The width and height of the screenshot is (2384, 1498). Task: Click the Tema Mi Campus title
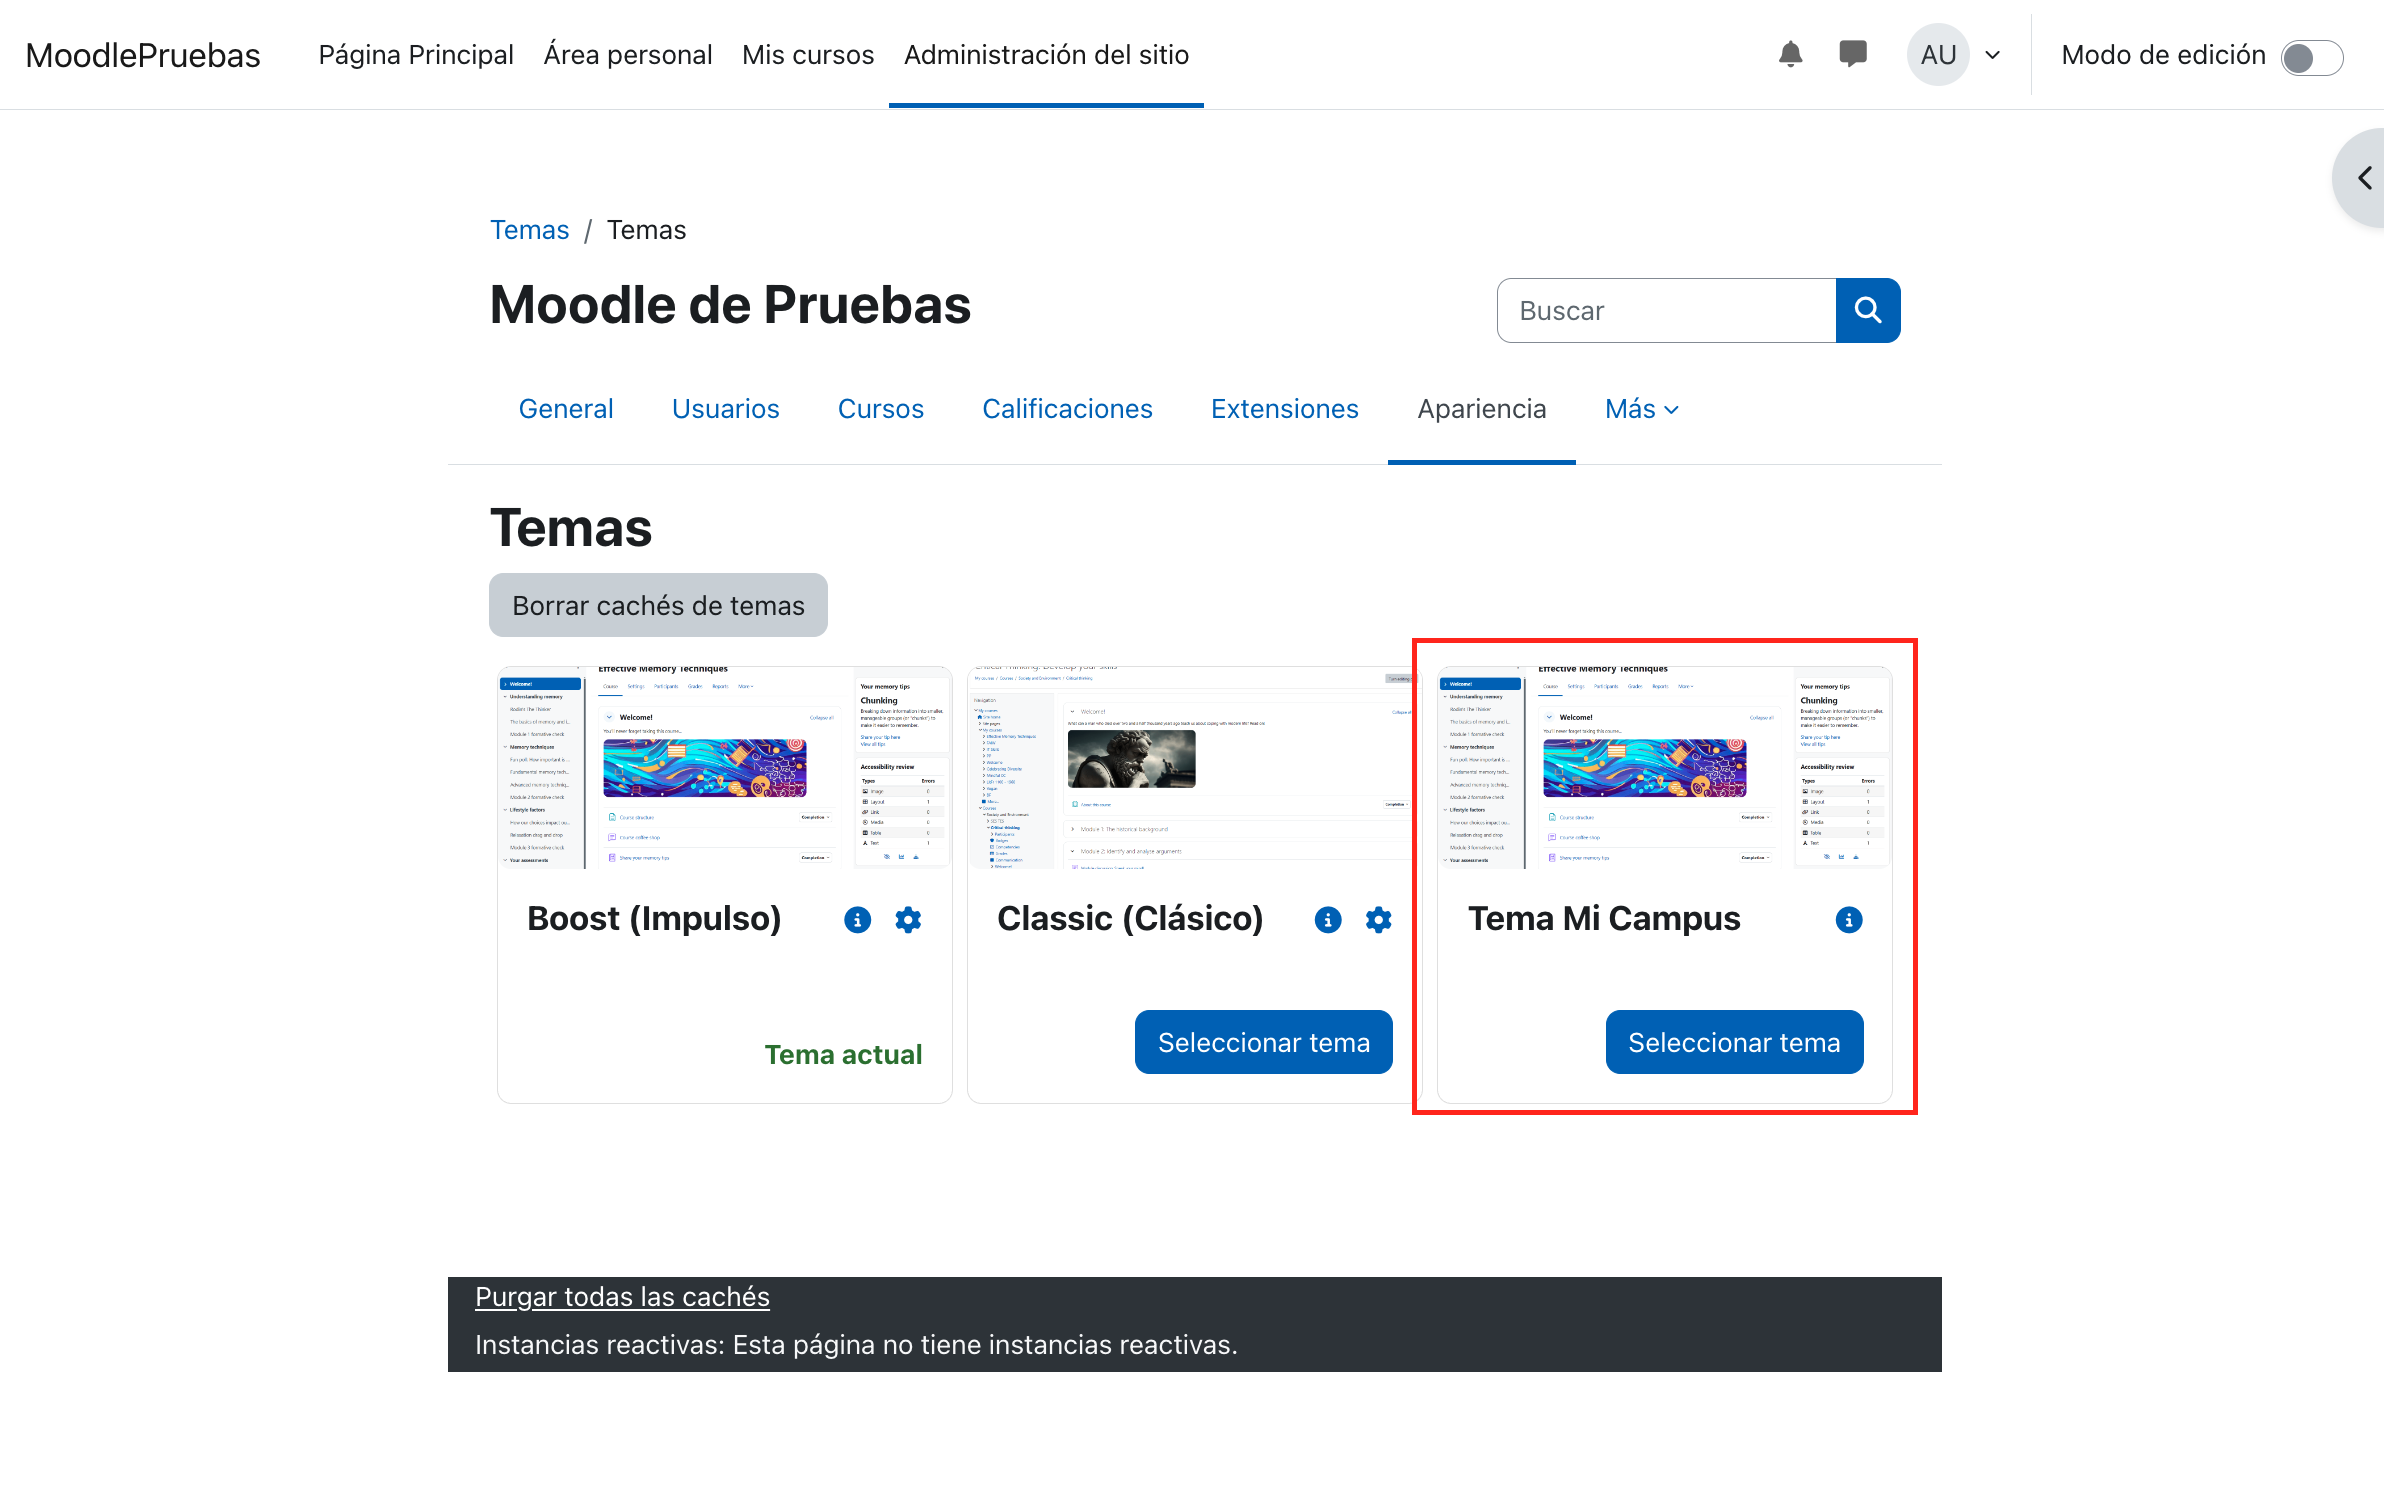pyautogui.click(x=1604, y=918)
